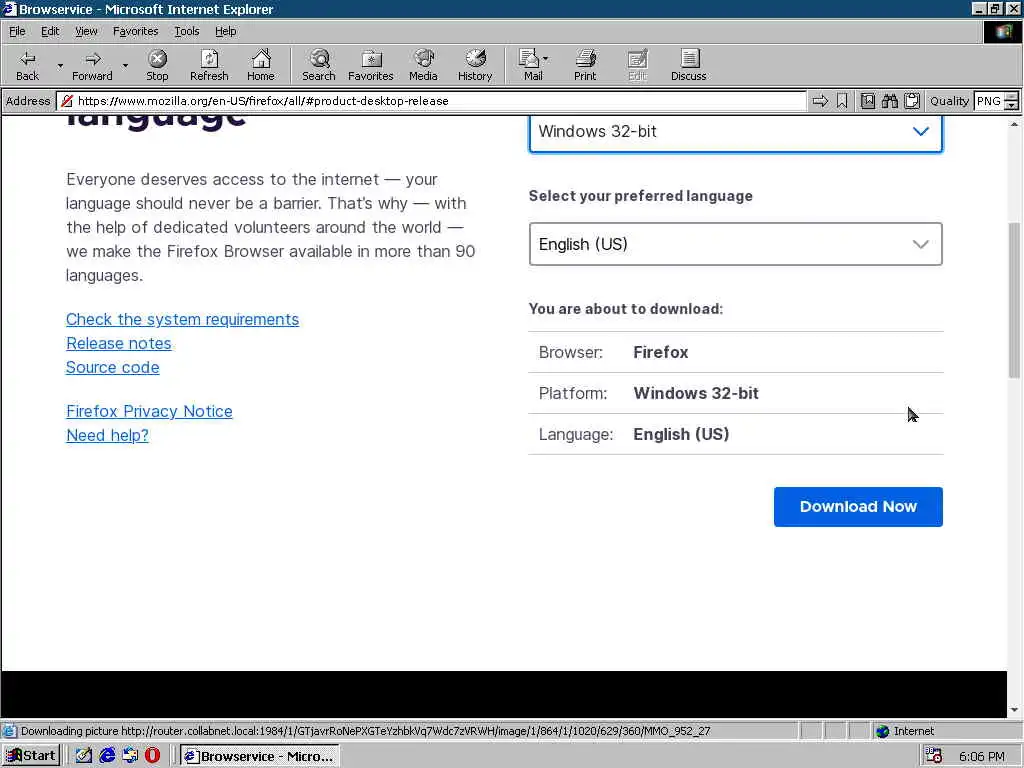Open the Source code link
1024x768 pixels.
(112, 368)
